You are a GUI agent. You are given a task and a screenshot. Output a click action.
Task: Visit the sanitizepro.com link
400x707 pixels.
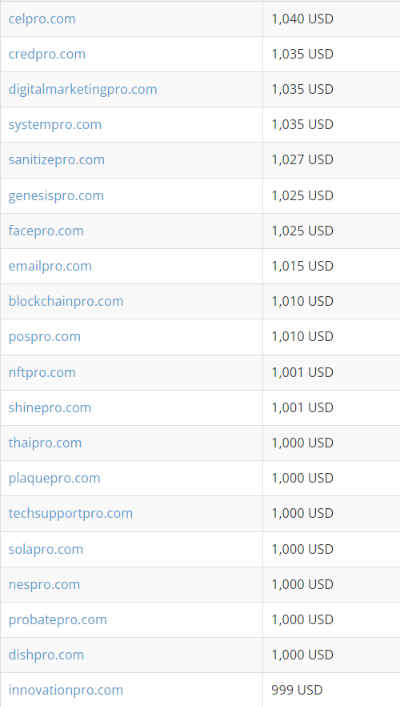coord(56,160)
